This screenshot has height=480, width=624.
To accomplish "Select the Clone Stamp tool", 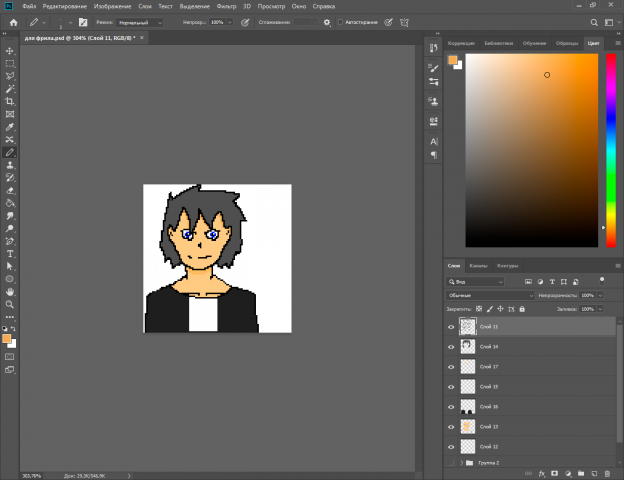I will (x=10, y=165).
